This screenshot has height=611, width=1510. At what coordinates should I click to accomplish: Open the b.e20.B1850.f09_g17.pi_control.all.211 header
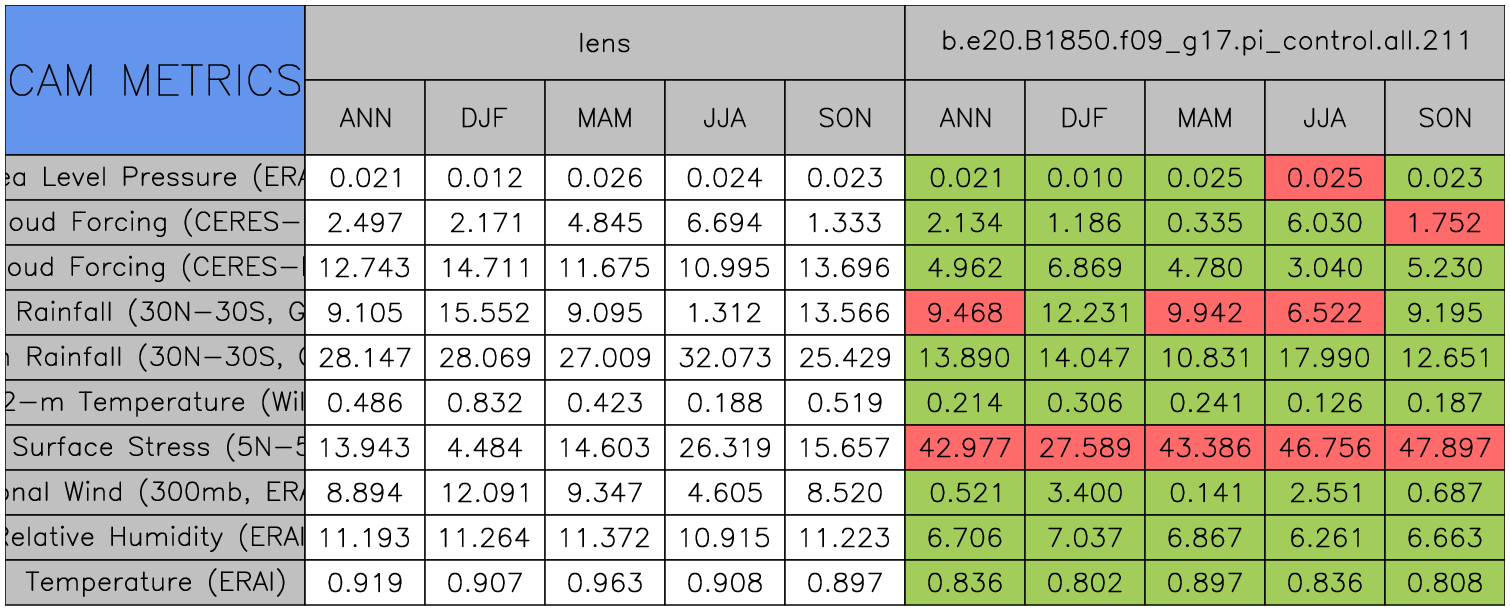(x=1205, y=42)
